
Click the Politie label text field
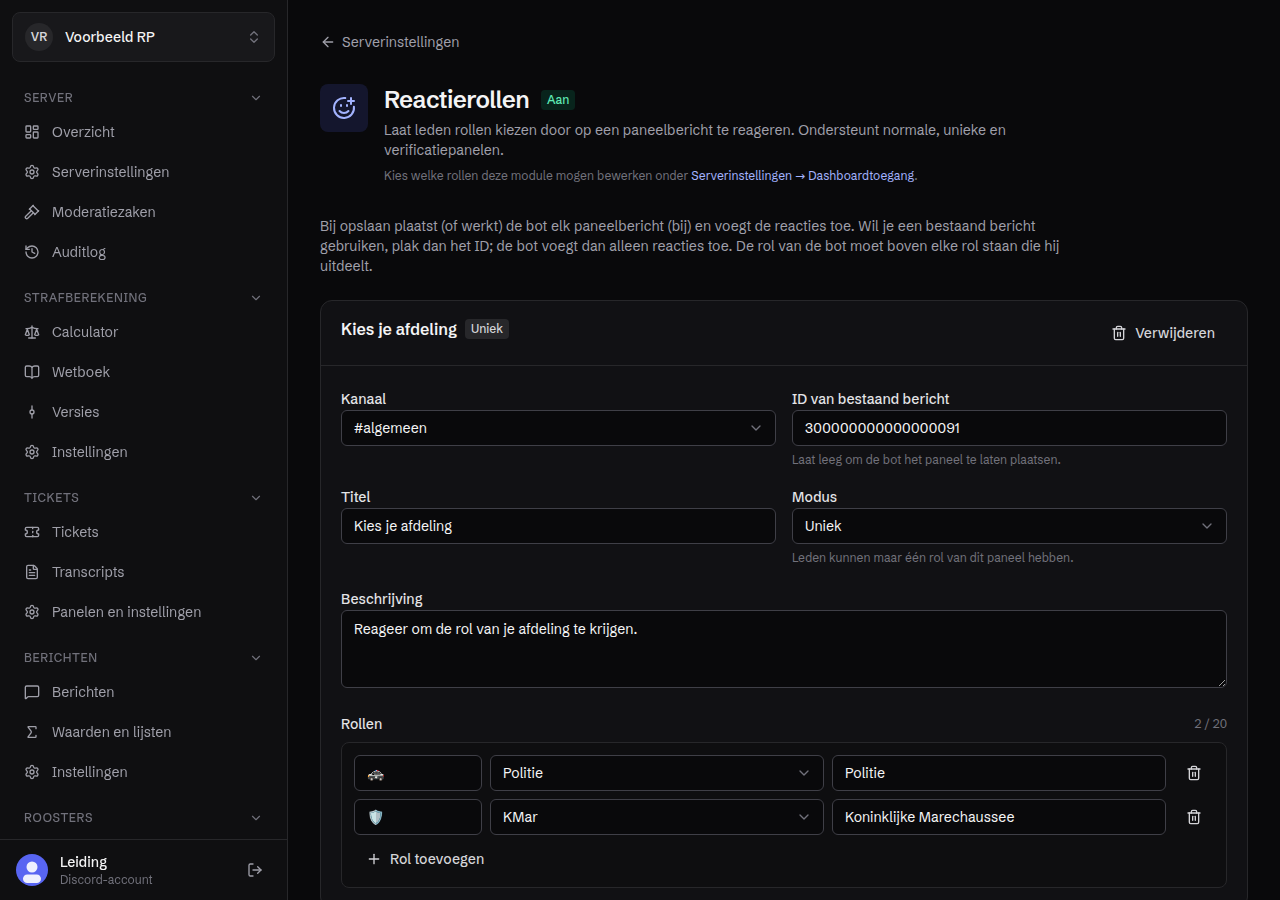(x=999, y=773)
